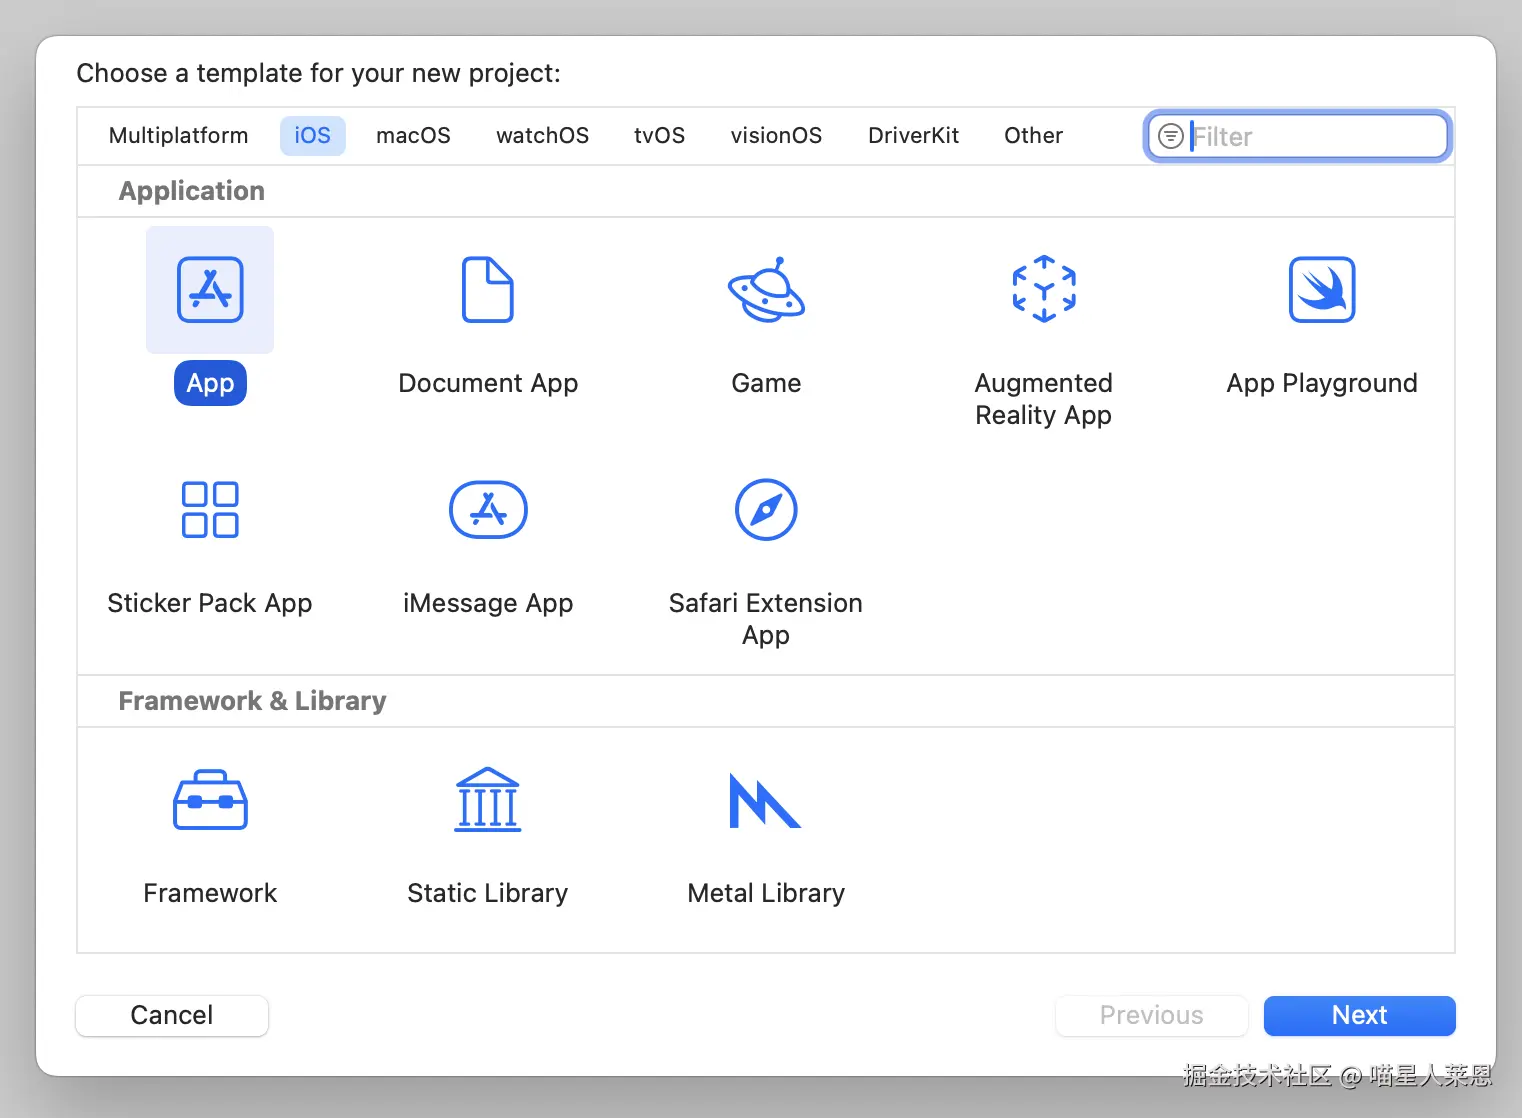The height and width of the screenshot is (1118, 1522).
Task: Click the Framework & Library section header
Action: click(x=252, y=701)
